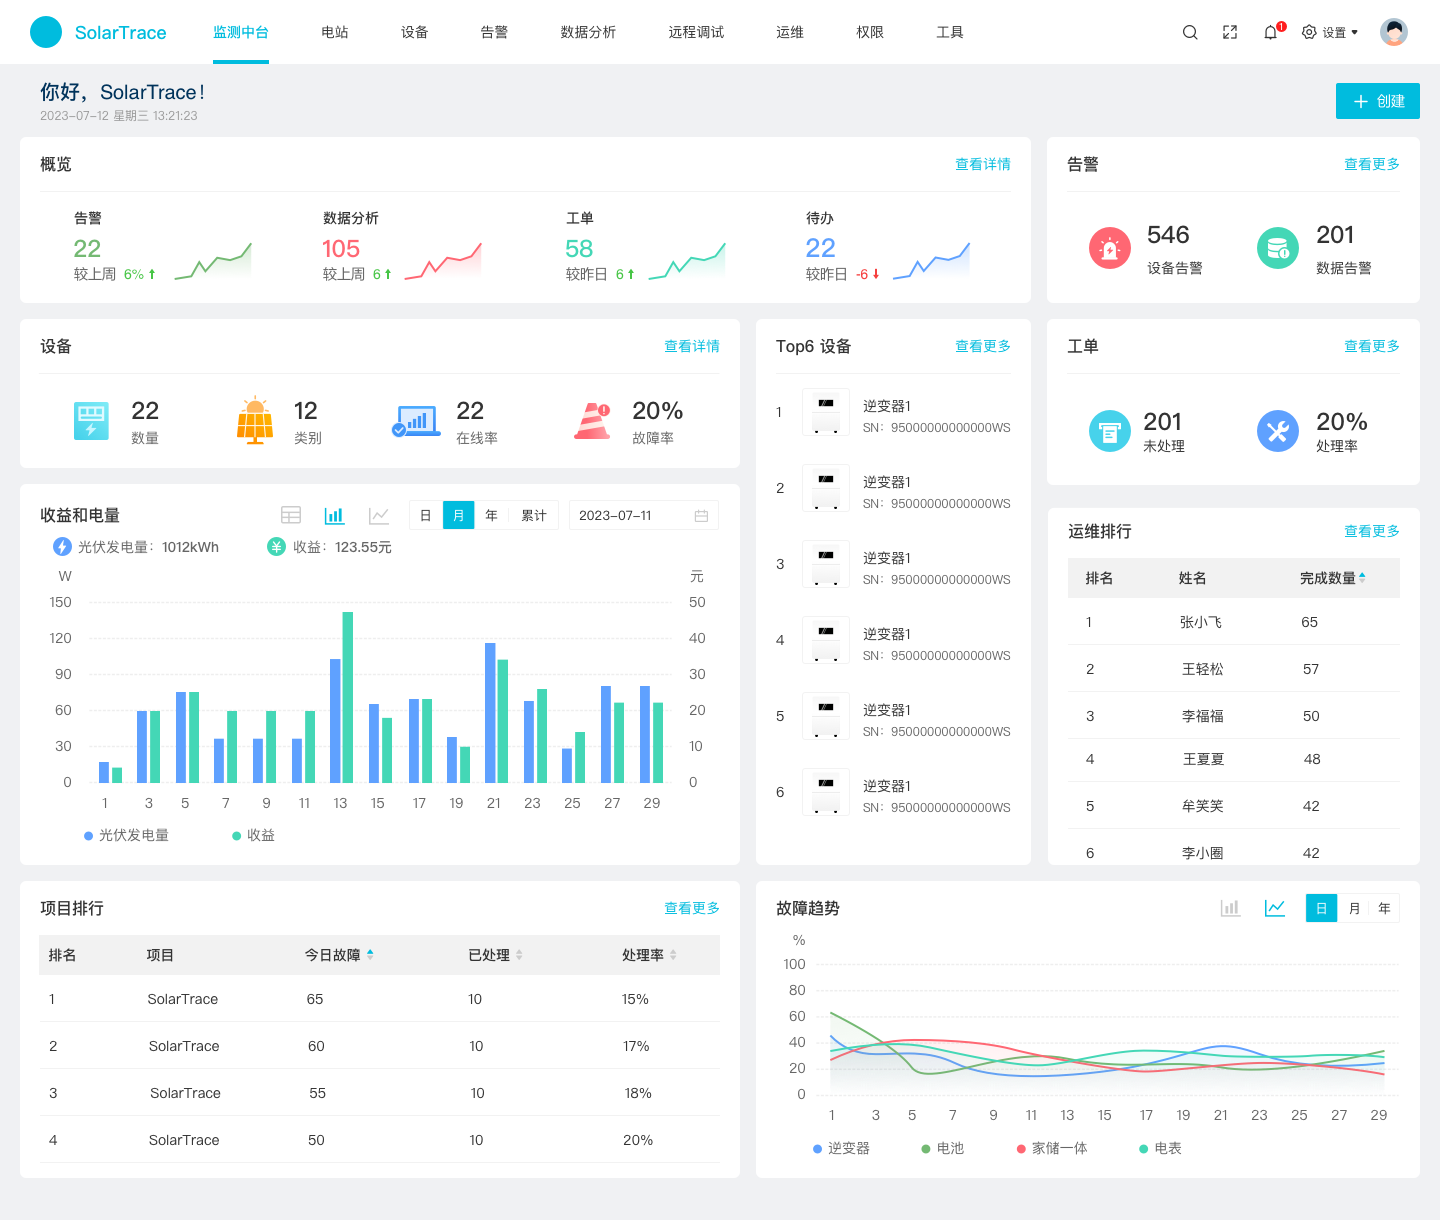This screenshot has height=1220, width=1440.
Task: Click the SolarTrace logo circle
Action: (x=46, y=32)
